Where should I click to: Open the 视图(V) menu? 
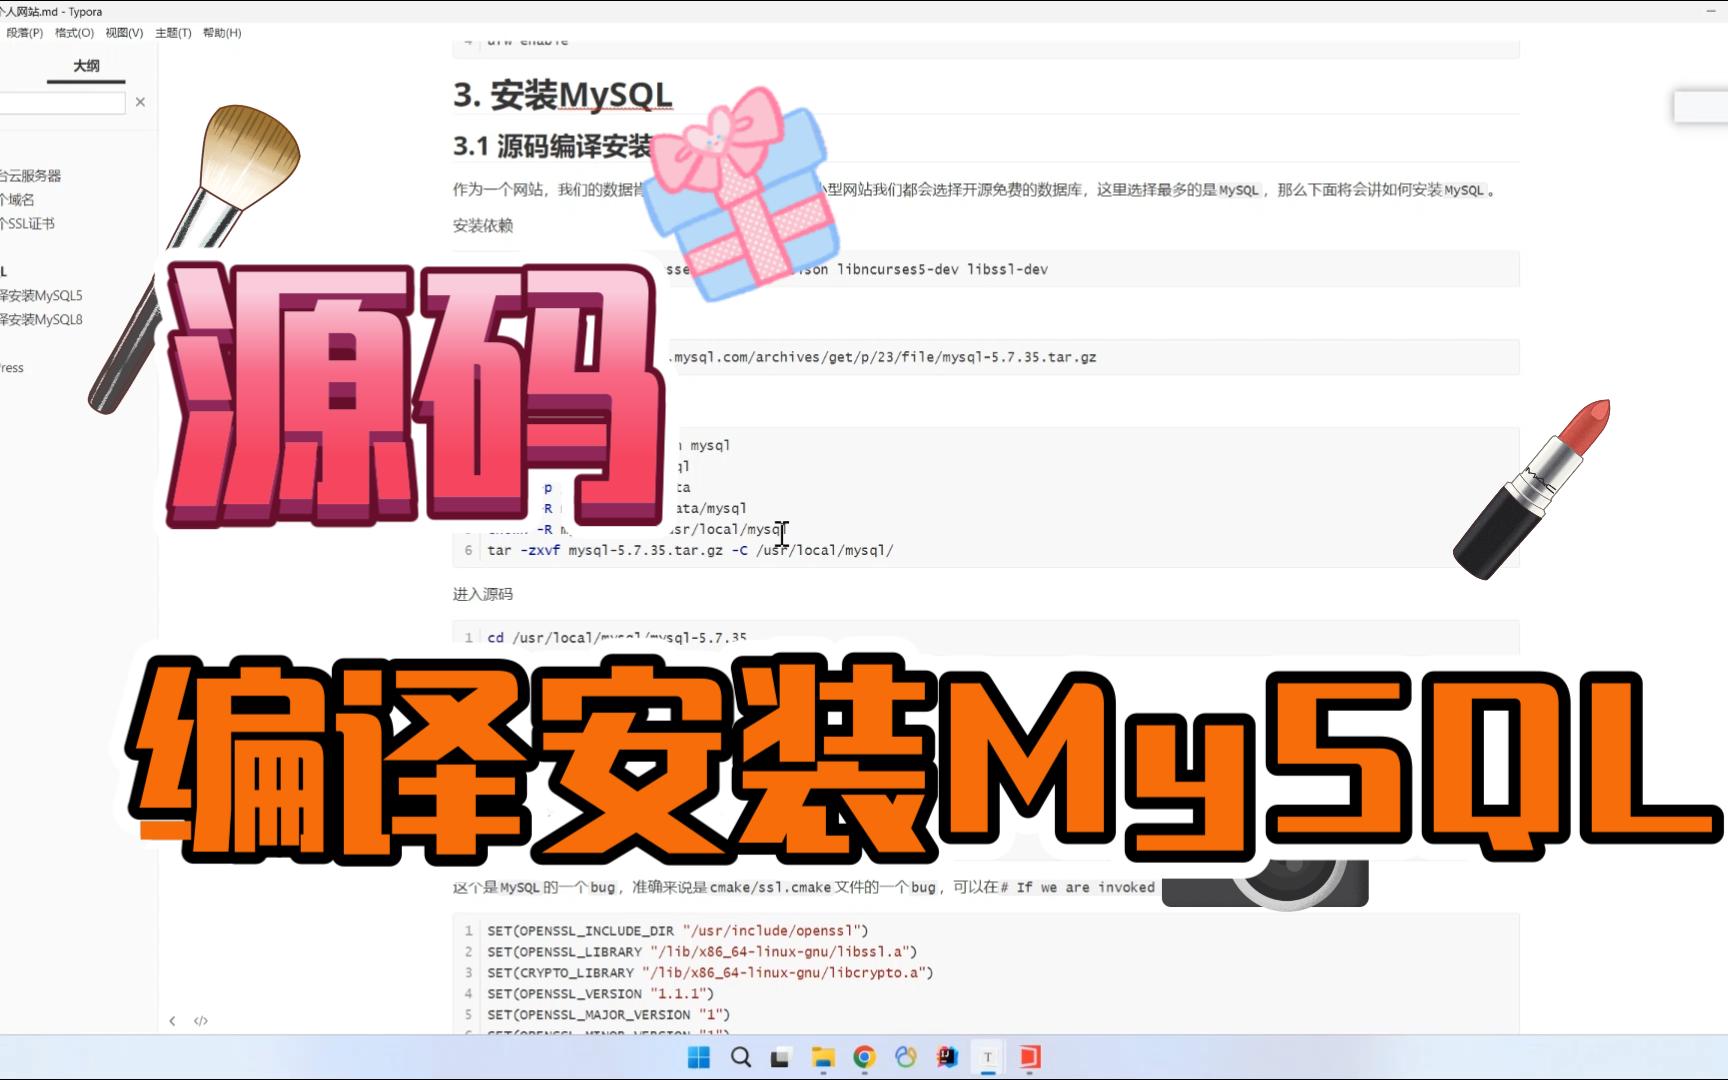(x=124, y=33)
